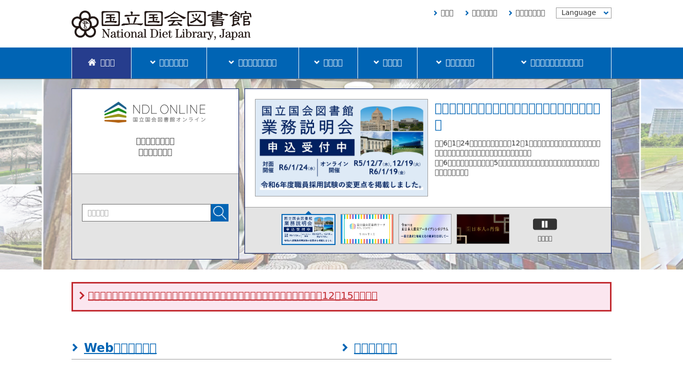
Task: Open the Web section heading link
Action: 120,348
